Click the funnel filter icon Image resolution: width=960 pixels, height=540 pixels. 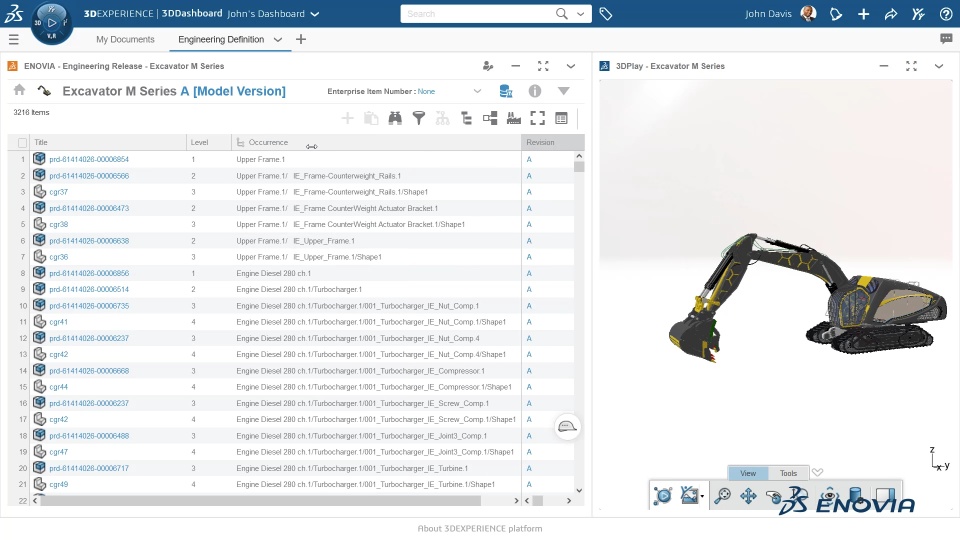(x=419, y=118)
